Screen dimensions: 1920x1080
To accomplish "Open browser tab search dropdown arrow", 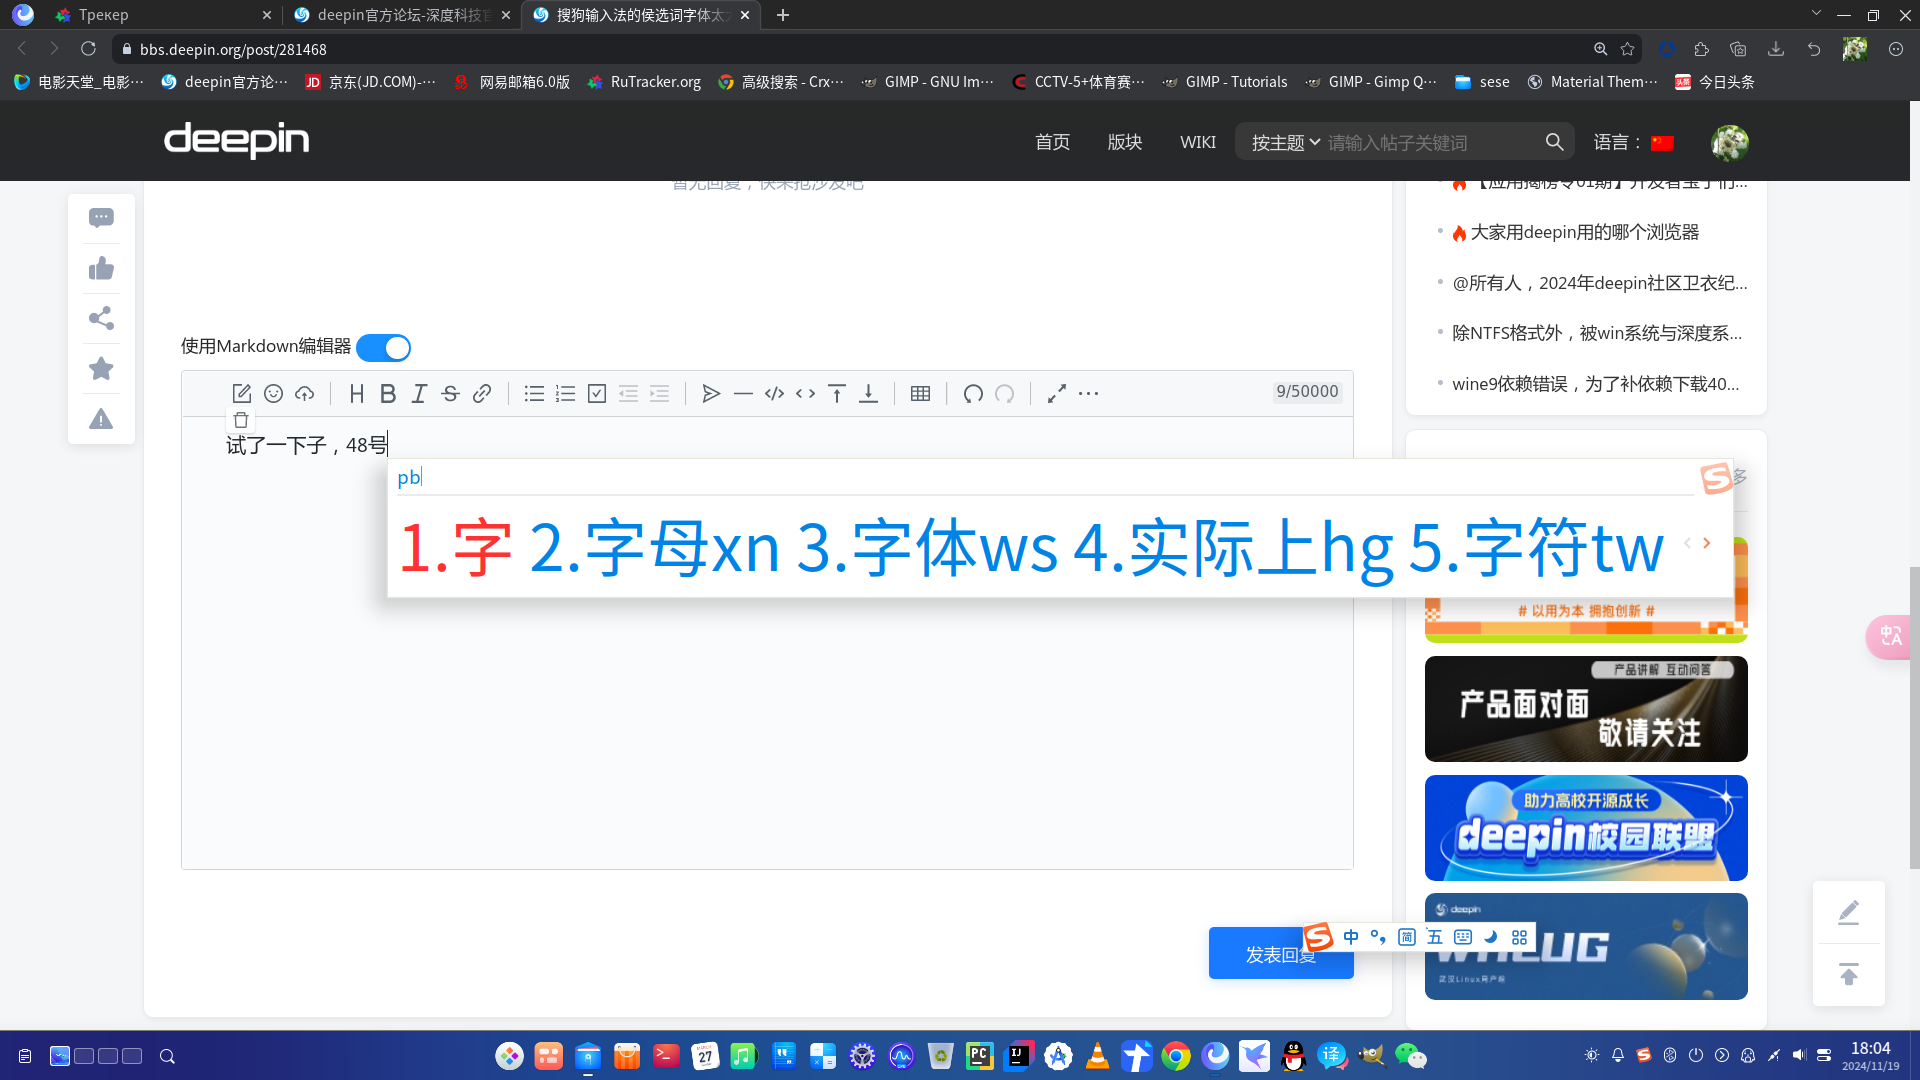I will tap(1816, 14).
